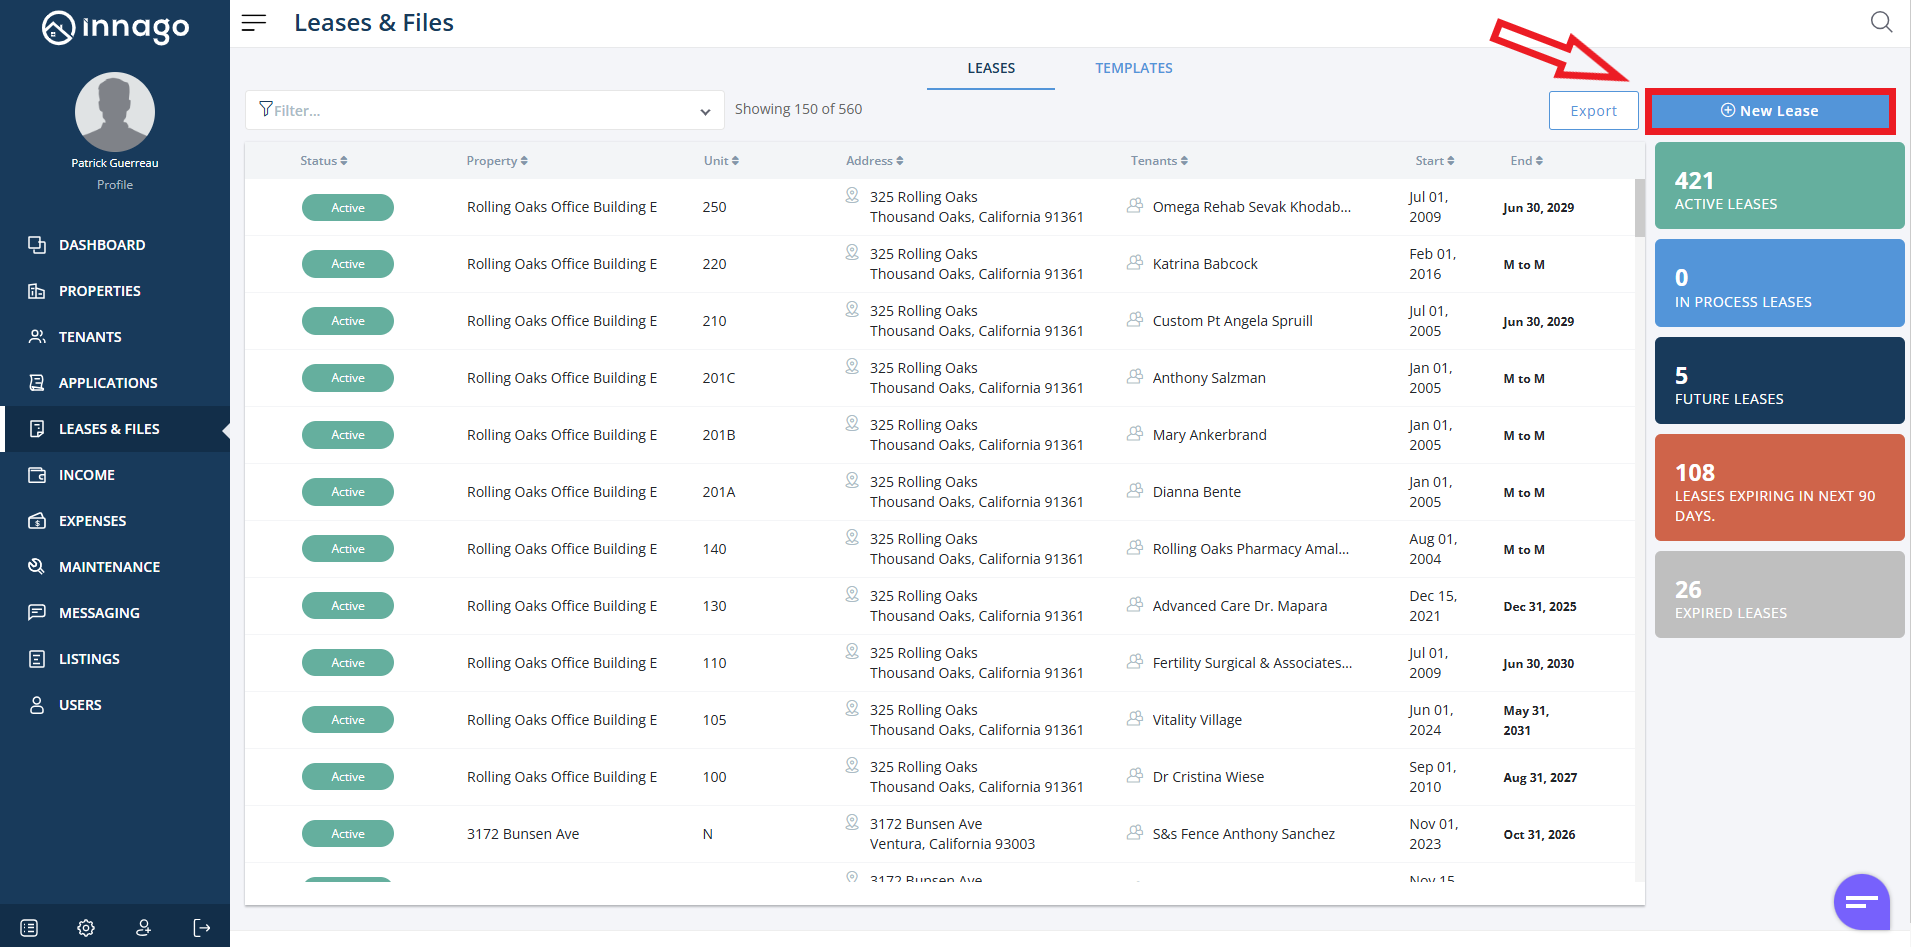Open the chat support bubble
The height and width of the screenshot is (947, 1911).
(x=1861, y=902)
